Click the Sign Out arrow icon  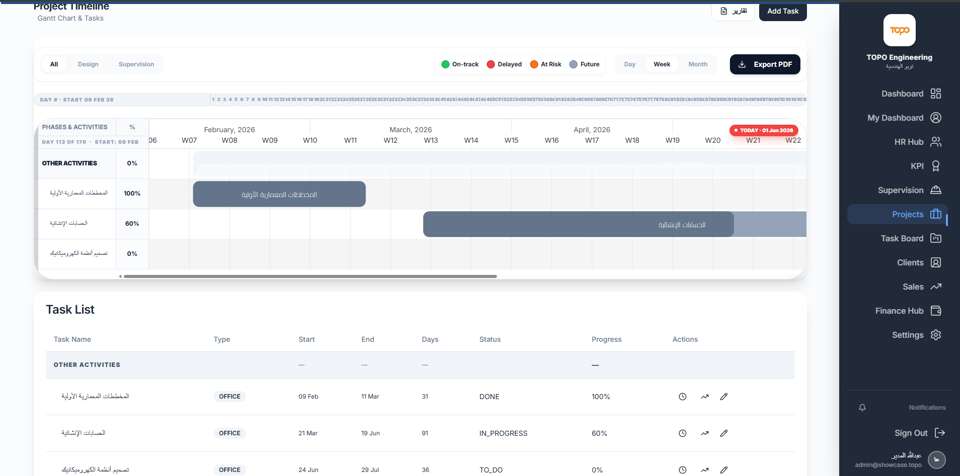[940, 433]
